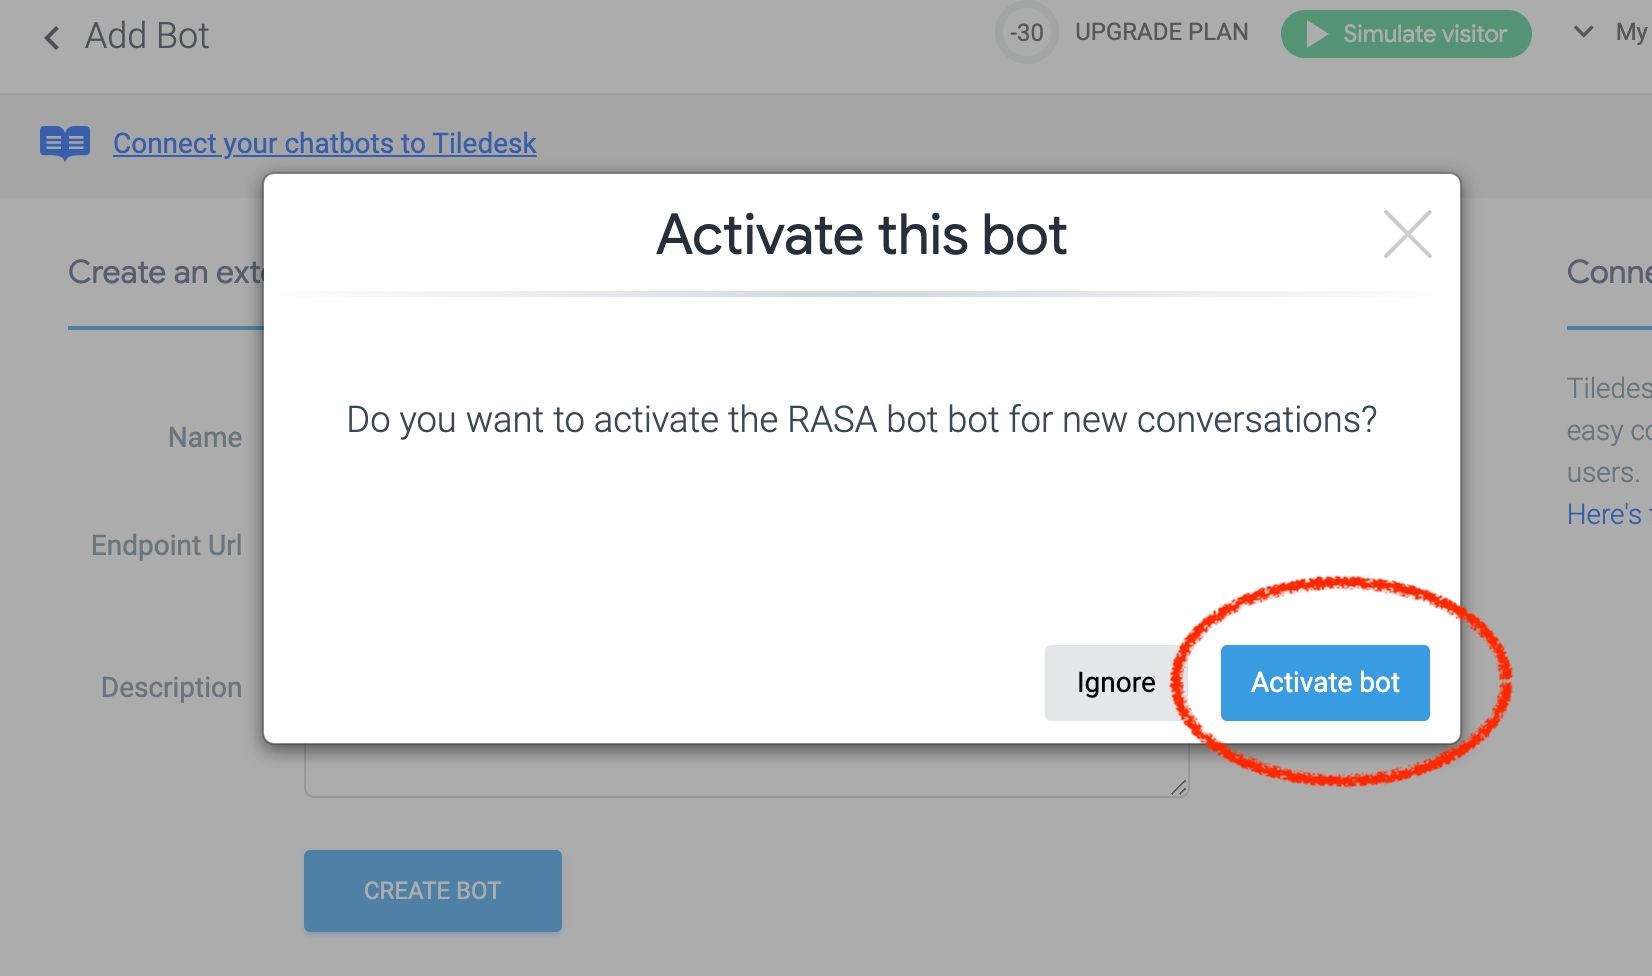Close the Activate this bot dialog
This screenshot has height=976, width=1652.
tap(1407, 234)
